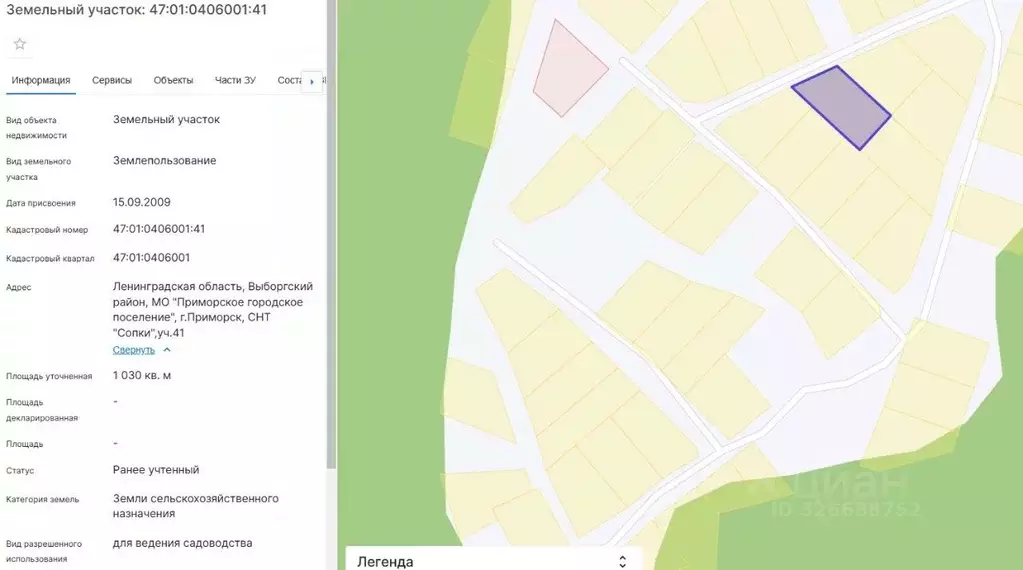
Task: Open the Части ЗУ tab
Action: pos(235,81)
